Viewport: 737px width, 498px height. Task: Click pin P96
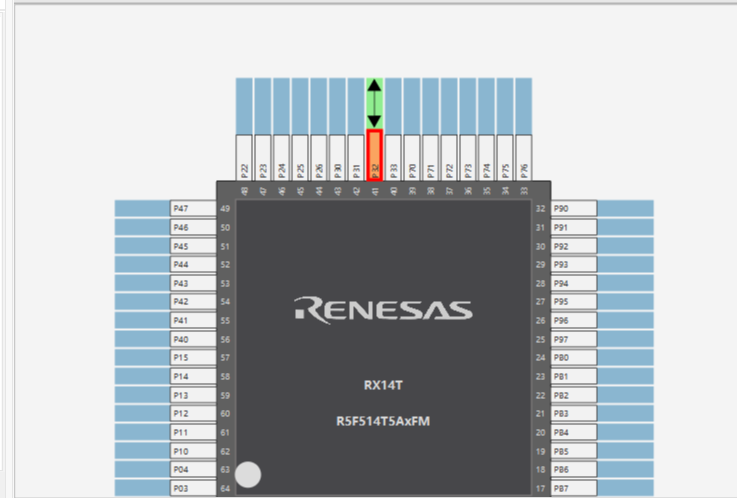[574, 320]
